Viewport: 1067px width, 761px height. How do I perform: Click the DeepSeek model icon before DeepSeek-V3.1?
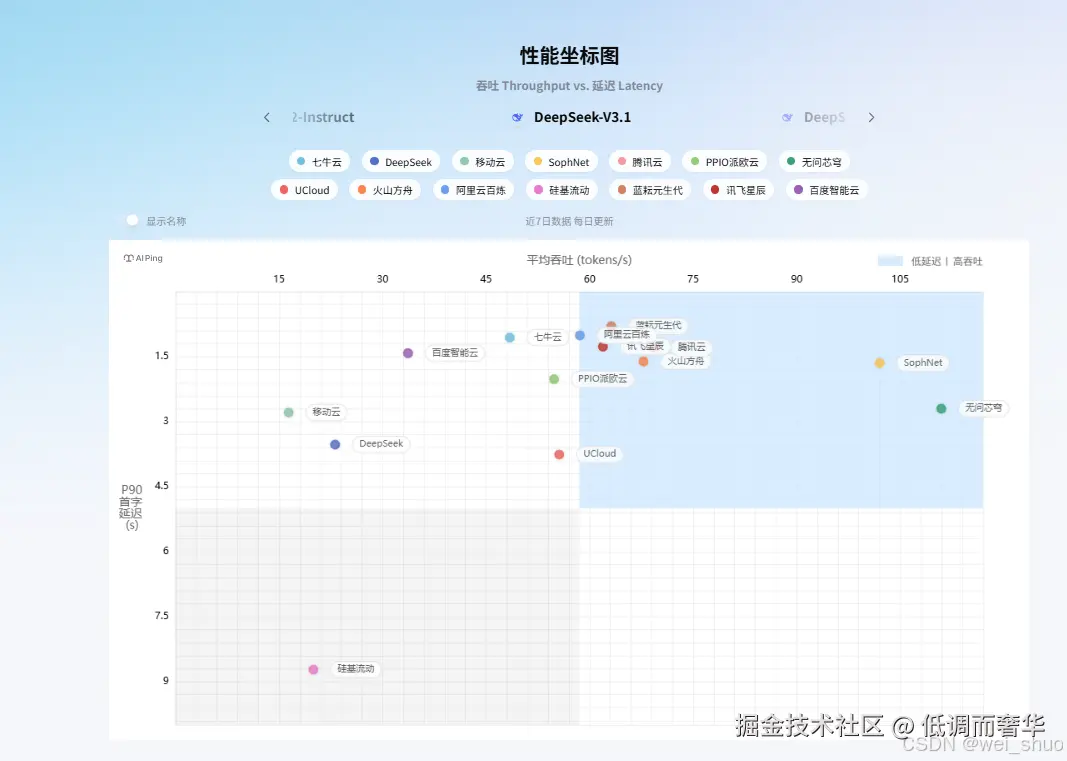518,117
